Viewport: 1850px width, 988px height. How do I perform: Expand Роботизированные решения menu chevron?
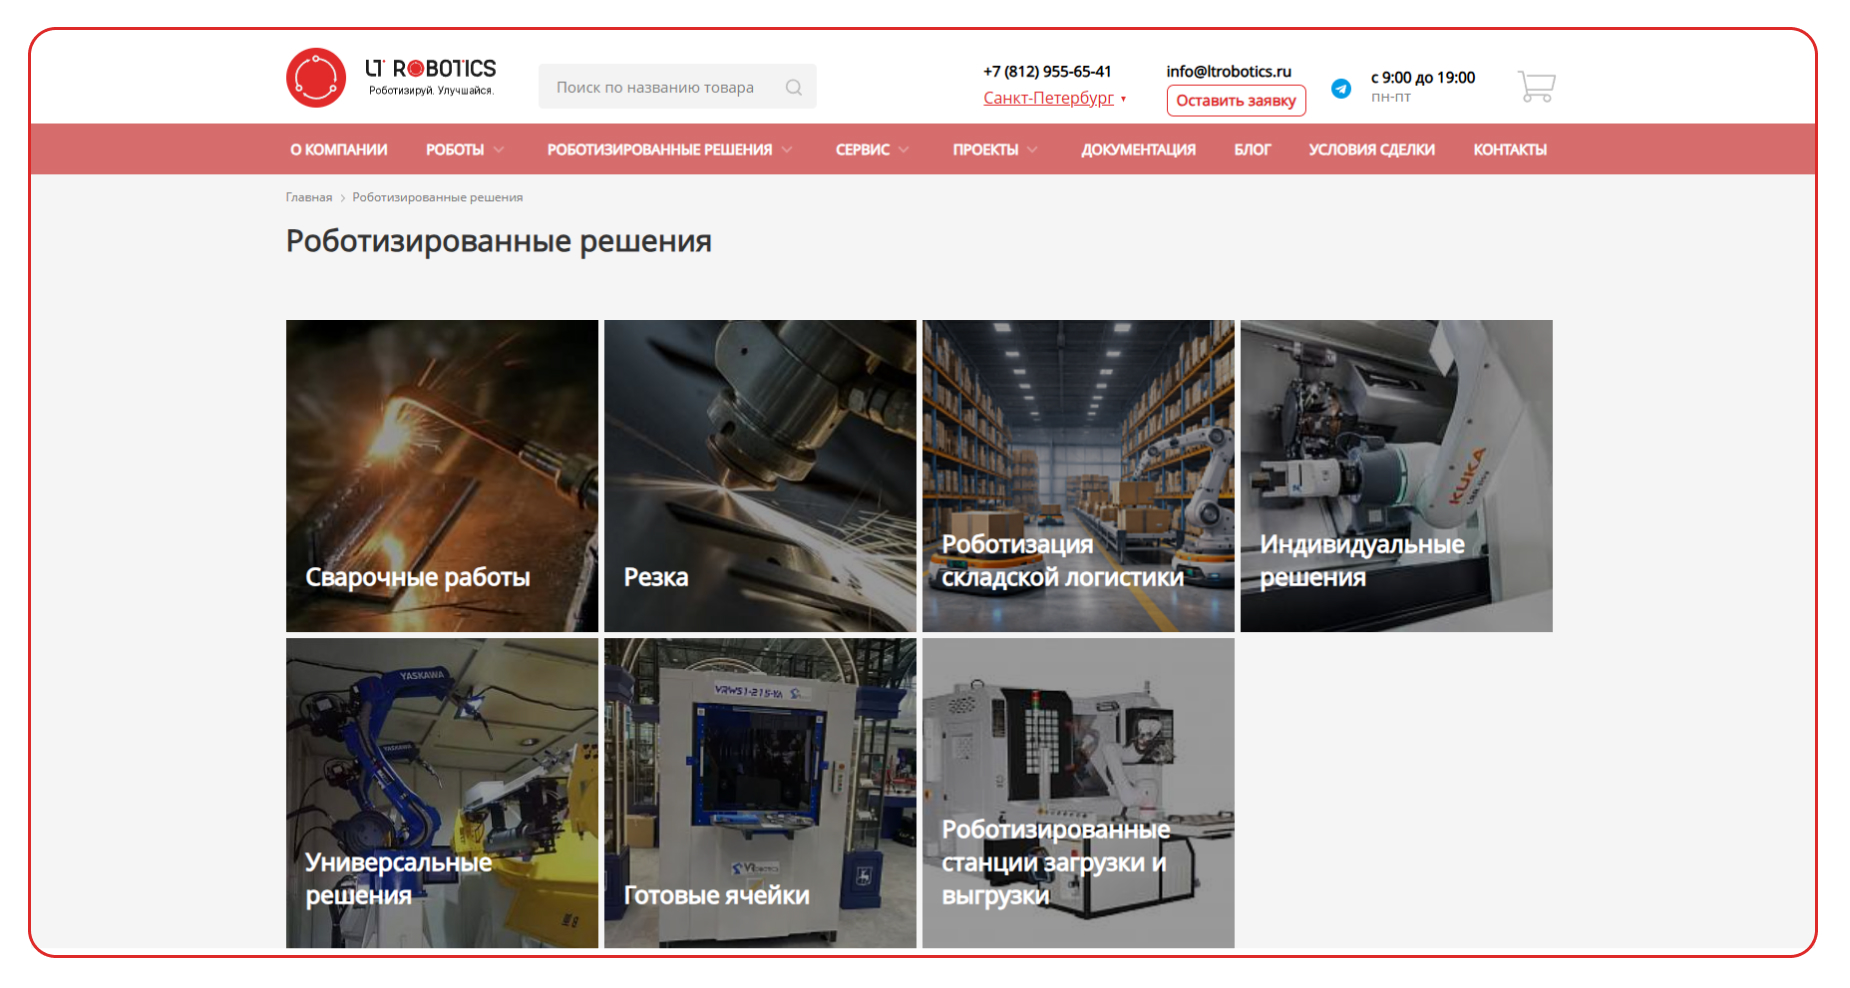click(787, 150)
